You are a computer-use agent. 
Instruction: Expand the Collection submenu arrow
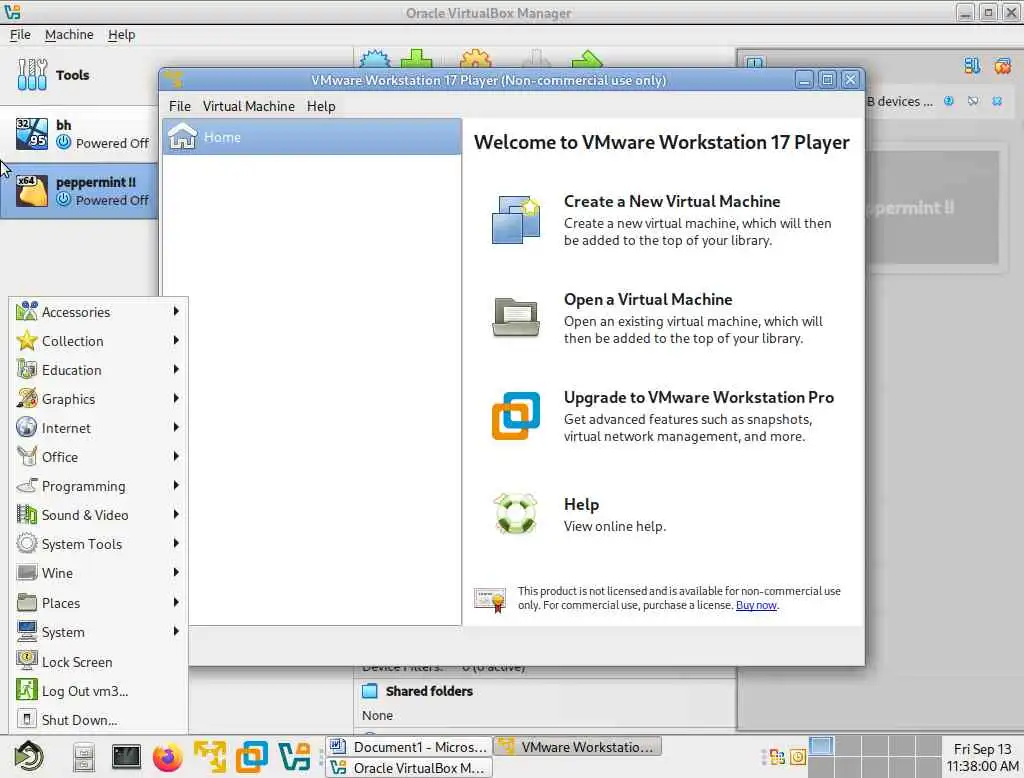point(176,340)
